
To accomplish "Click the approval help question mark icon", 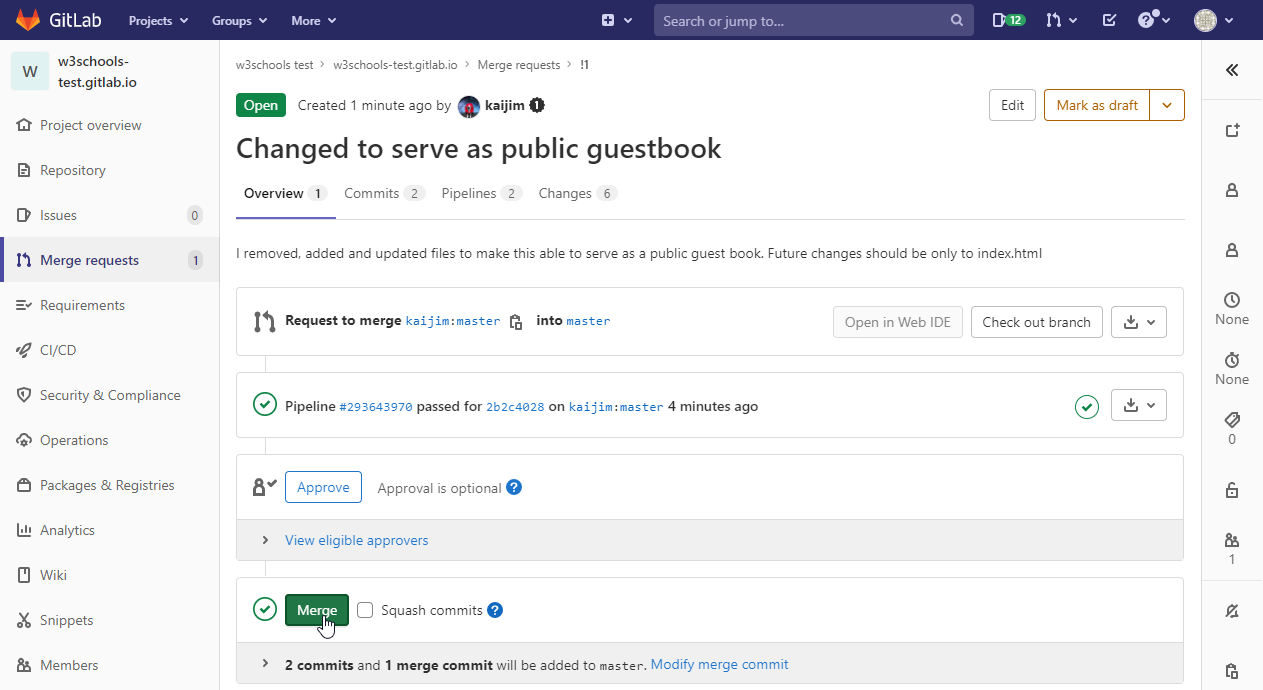I will pyautogui.click(x=514, y=488).
